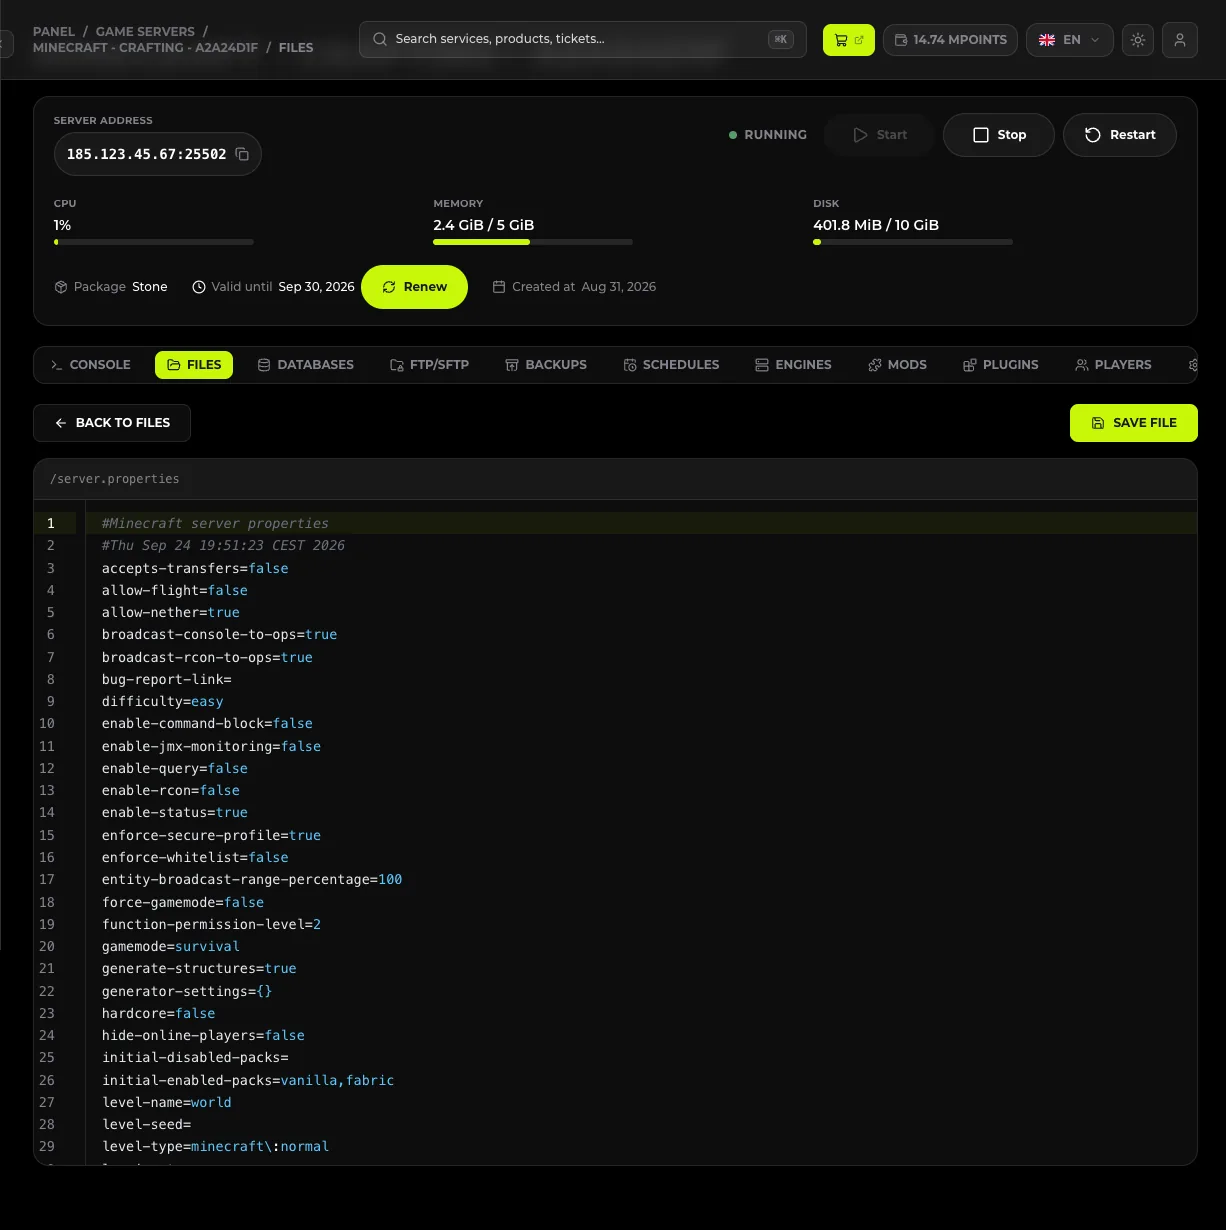Image resolution: width=1226 pixels, height=1230 pixels.
Task: Open the CONSOLE tab
Action: [x=91, y=365]
